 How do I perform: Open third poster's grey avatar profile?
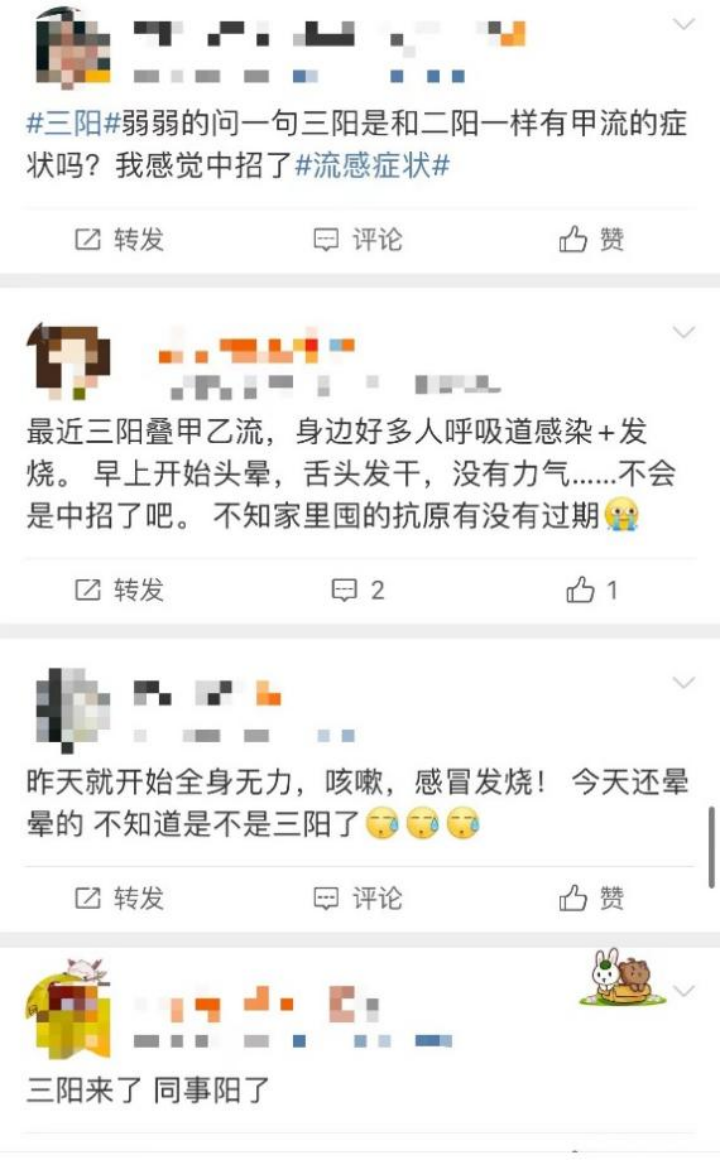[x=73, y=710]
